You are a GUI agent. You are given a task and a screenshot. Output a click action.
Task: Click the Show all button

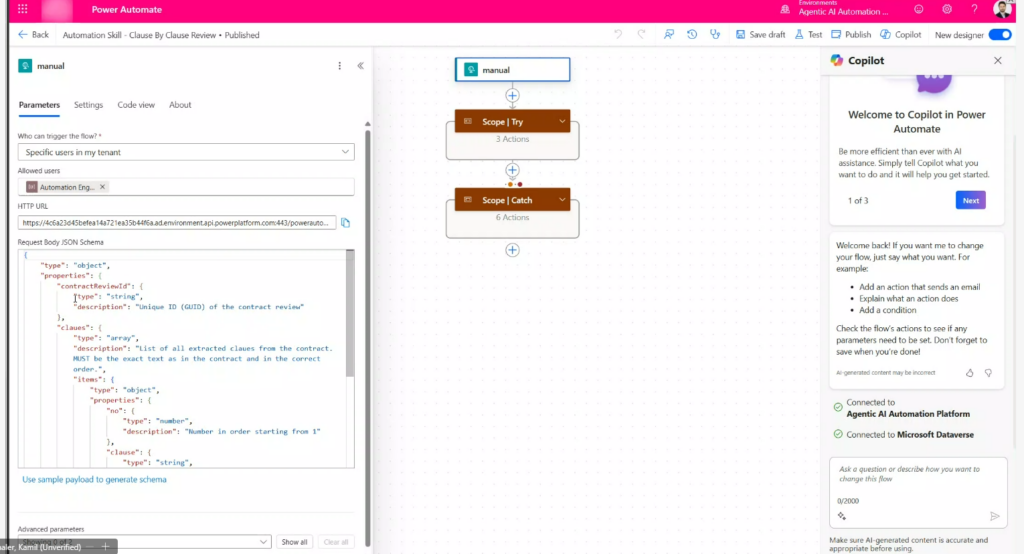tap(294, 542)
